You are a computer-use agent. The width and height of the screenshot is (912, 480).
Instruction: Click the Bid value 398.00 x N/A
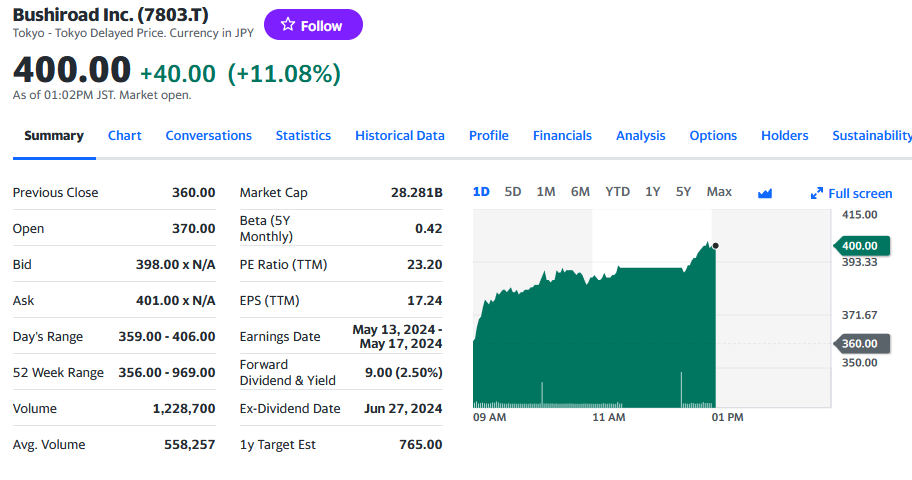pos(176,265)
